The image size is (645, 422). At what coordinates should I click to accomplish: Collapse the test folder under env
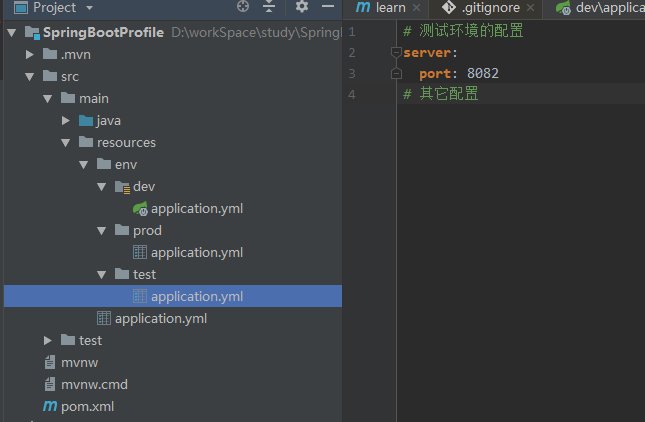102,275
